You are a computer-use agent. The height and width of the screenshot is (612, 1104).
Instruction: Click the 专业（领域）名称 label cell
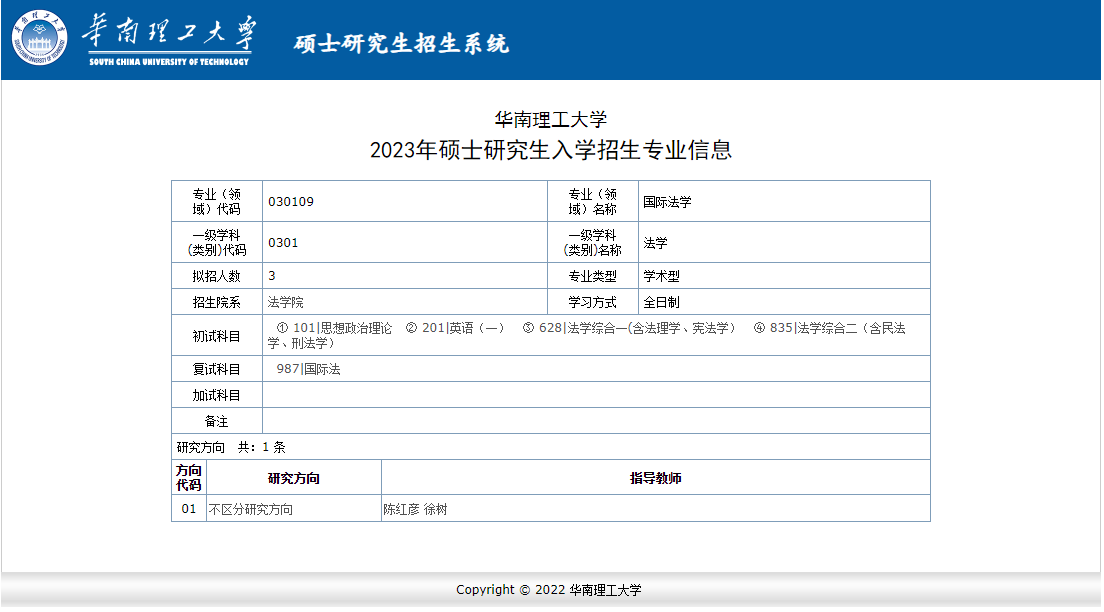[593, 201]
